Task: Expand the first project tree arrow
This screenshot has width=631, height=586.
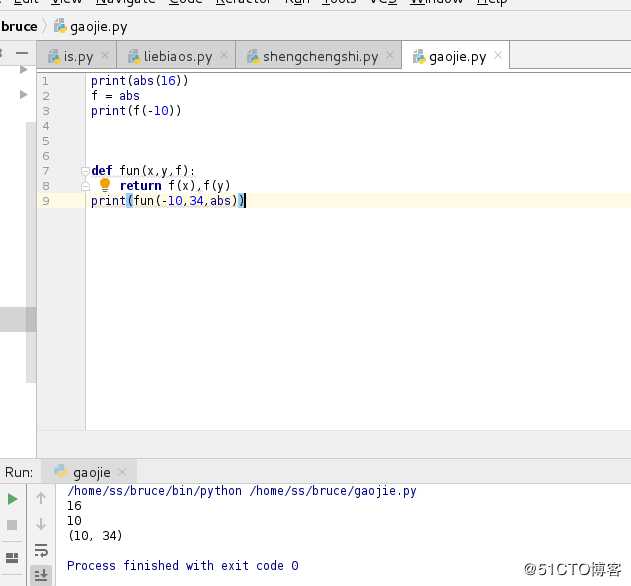Action: pyautogui.click(x=23, y=70)
